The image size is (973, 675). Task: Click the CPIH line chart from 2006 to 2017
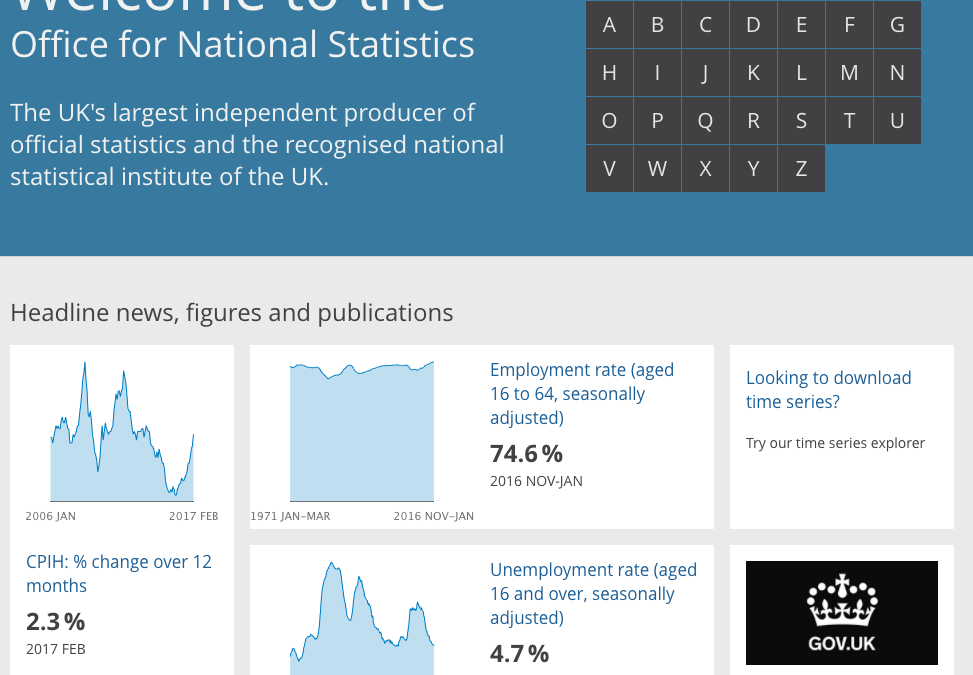point(122,432)
